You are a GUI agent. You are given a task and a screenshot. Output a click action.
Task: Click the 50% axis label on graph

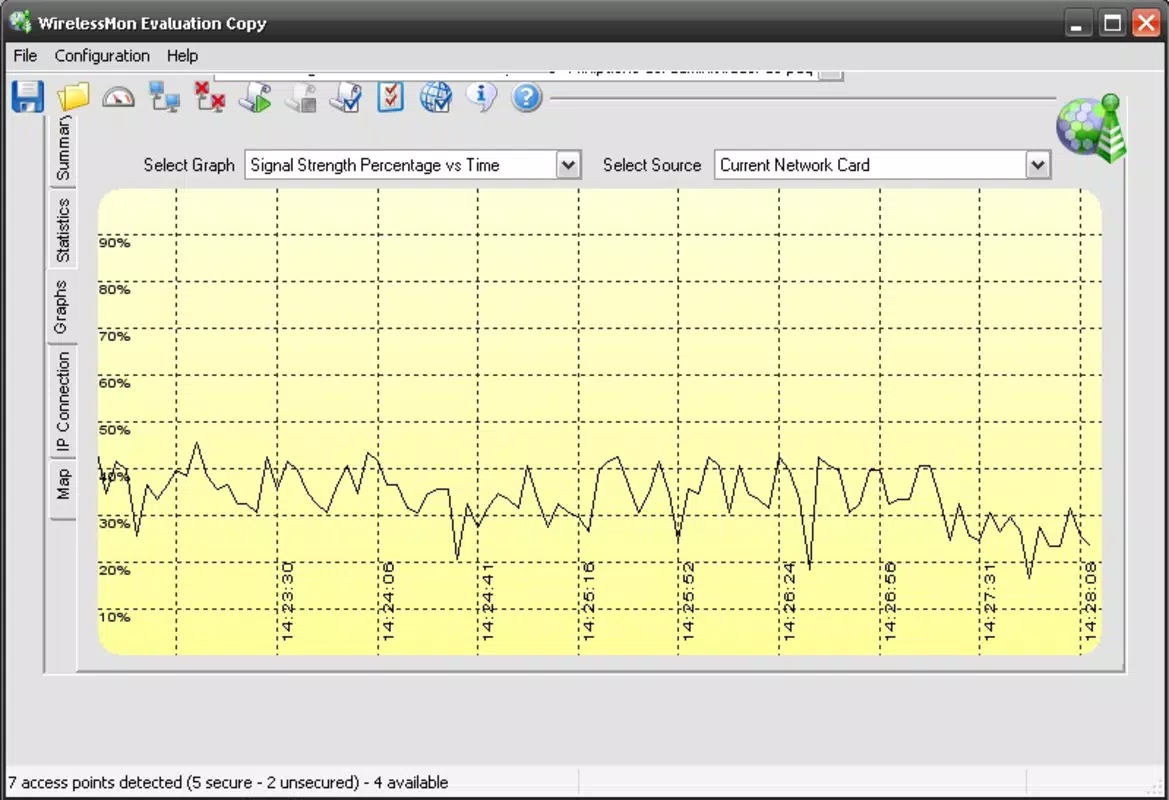[114, 429]
